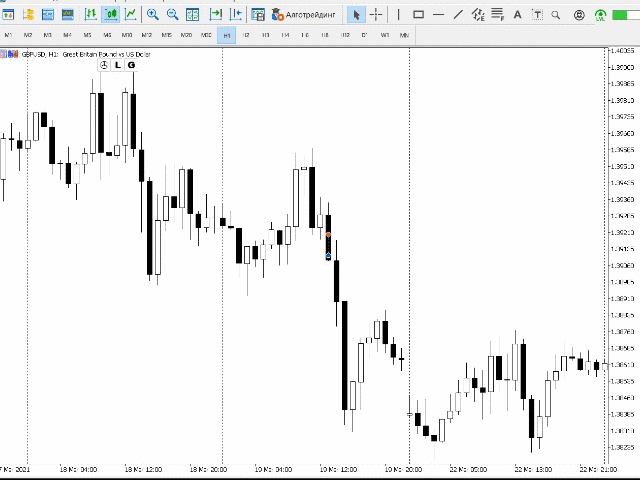Switch chart to line chart style

(x=130, y=15)
